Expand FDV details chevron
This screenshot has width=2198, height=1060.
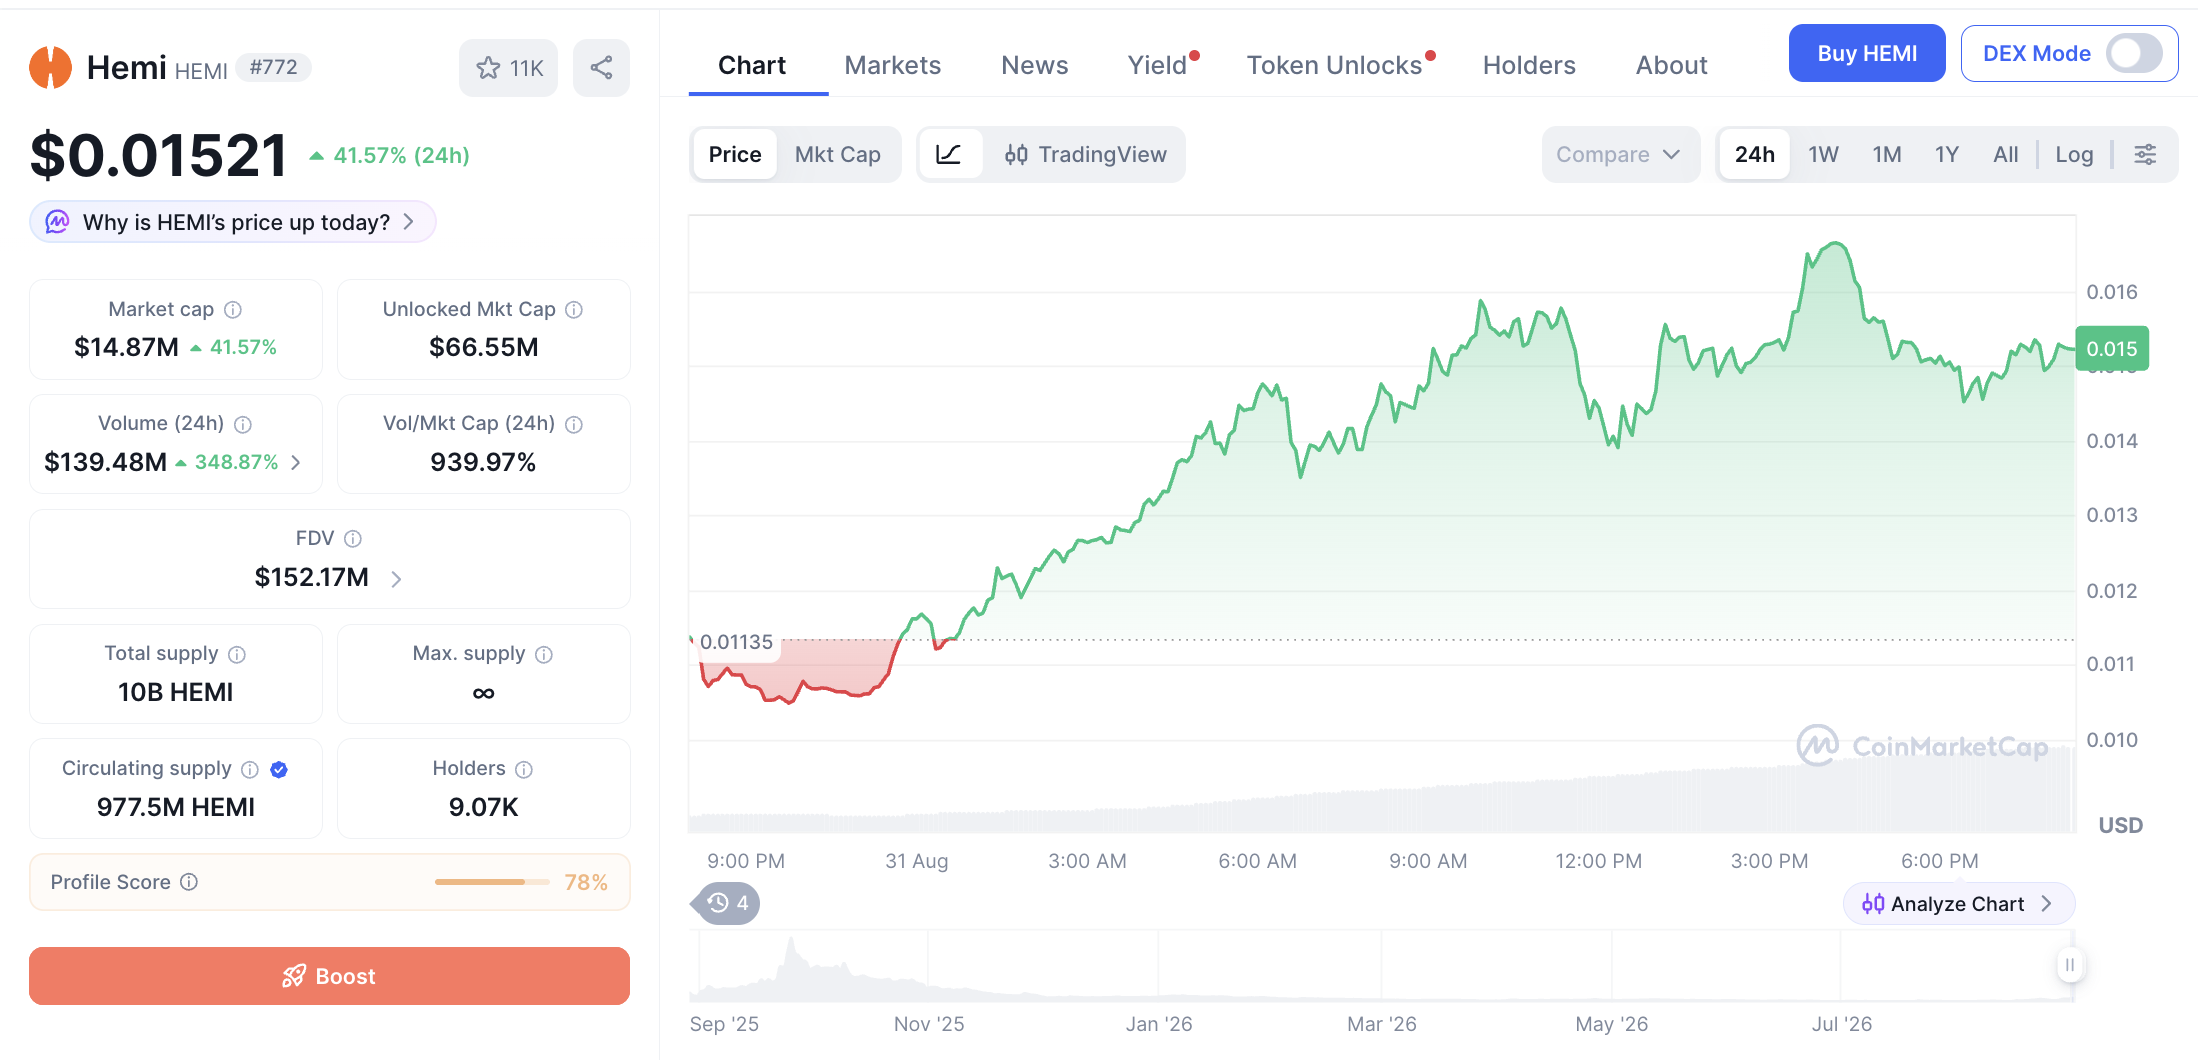[396, 579]
